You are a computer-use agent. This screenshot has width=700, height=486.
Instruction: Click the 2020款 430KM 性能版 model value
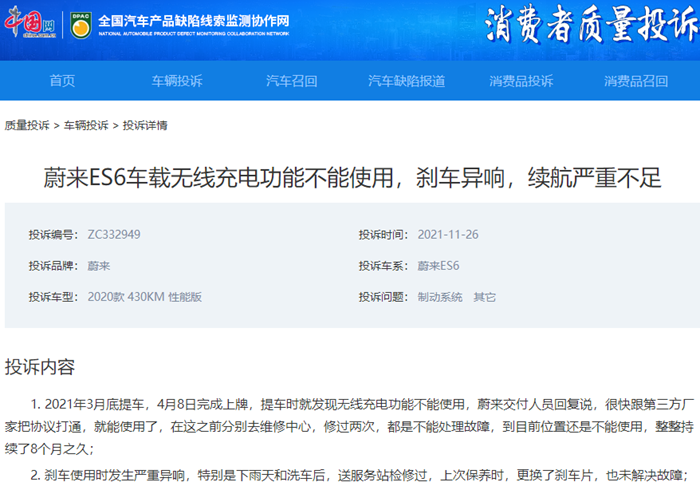point(145,297)
